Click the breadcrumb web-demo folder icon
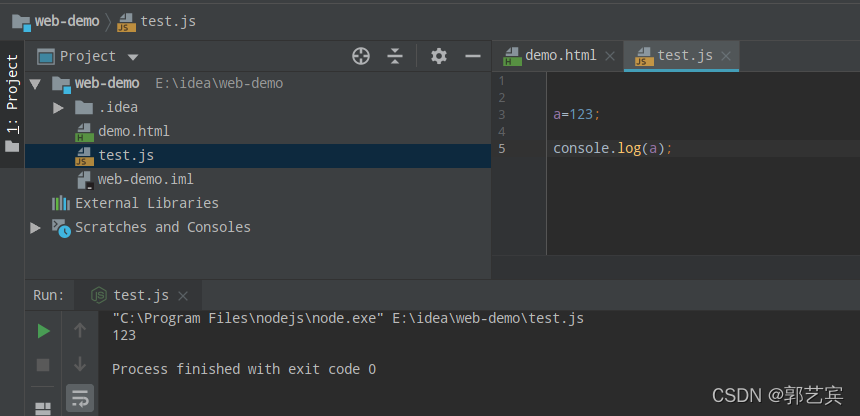The width and height of the screenshot is (860, 416). point(21,23)
